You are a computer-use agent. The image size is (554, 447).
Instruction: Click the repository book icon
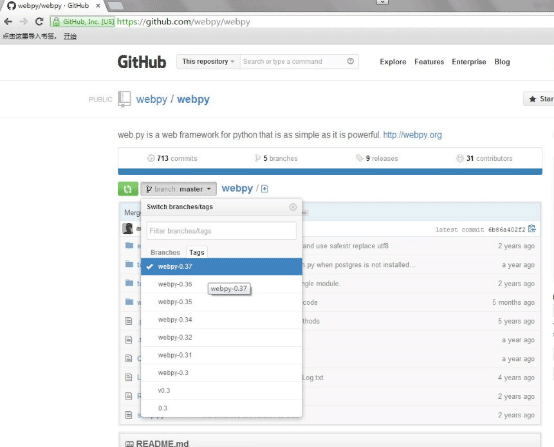124,99
